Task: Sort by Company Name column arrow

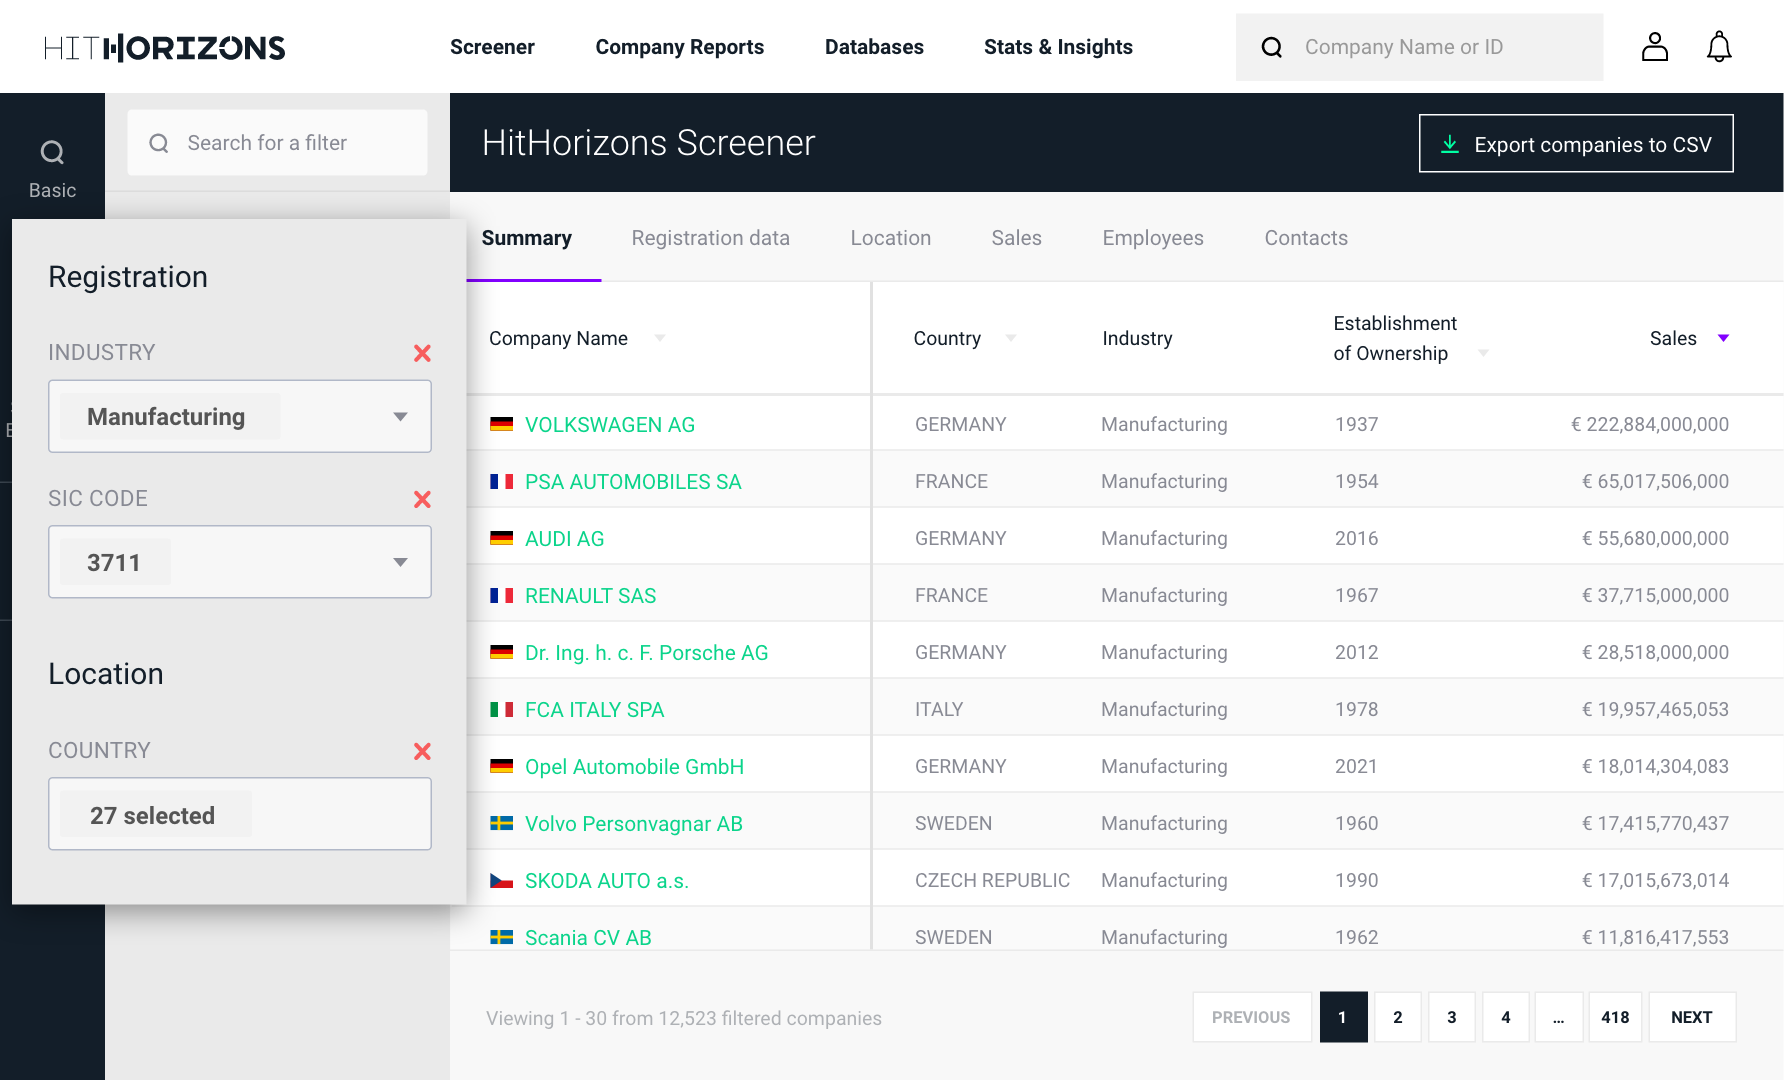Action: [659, 338]
